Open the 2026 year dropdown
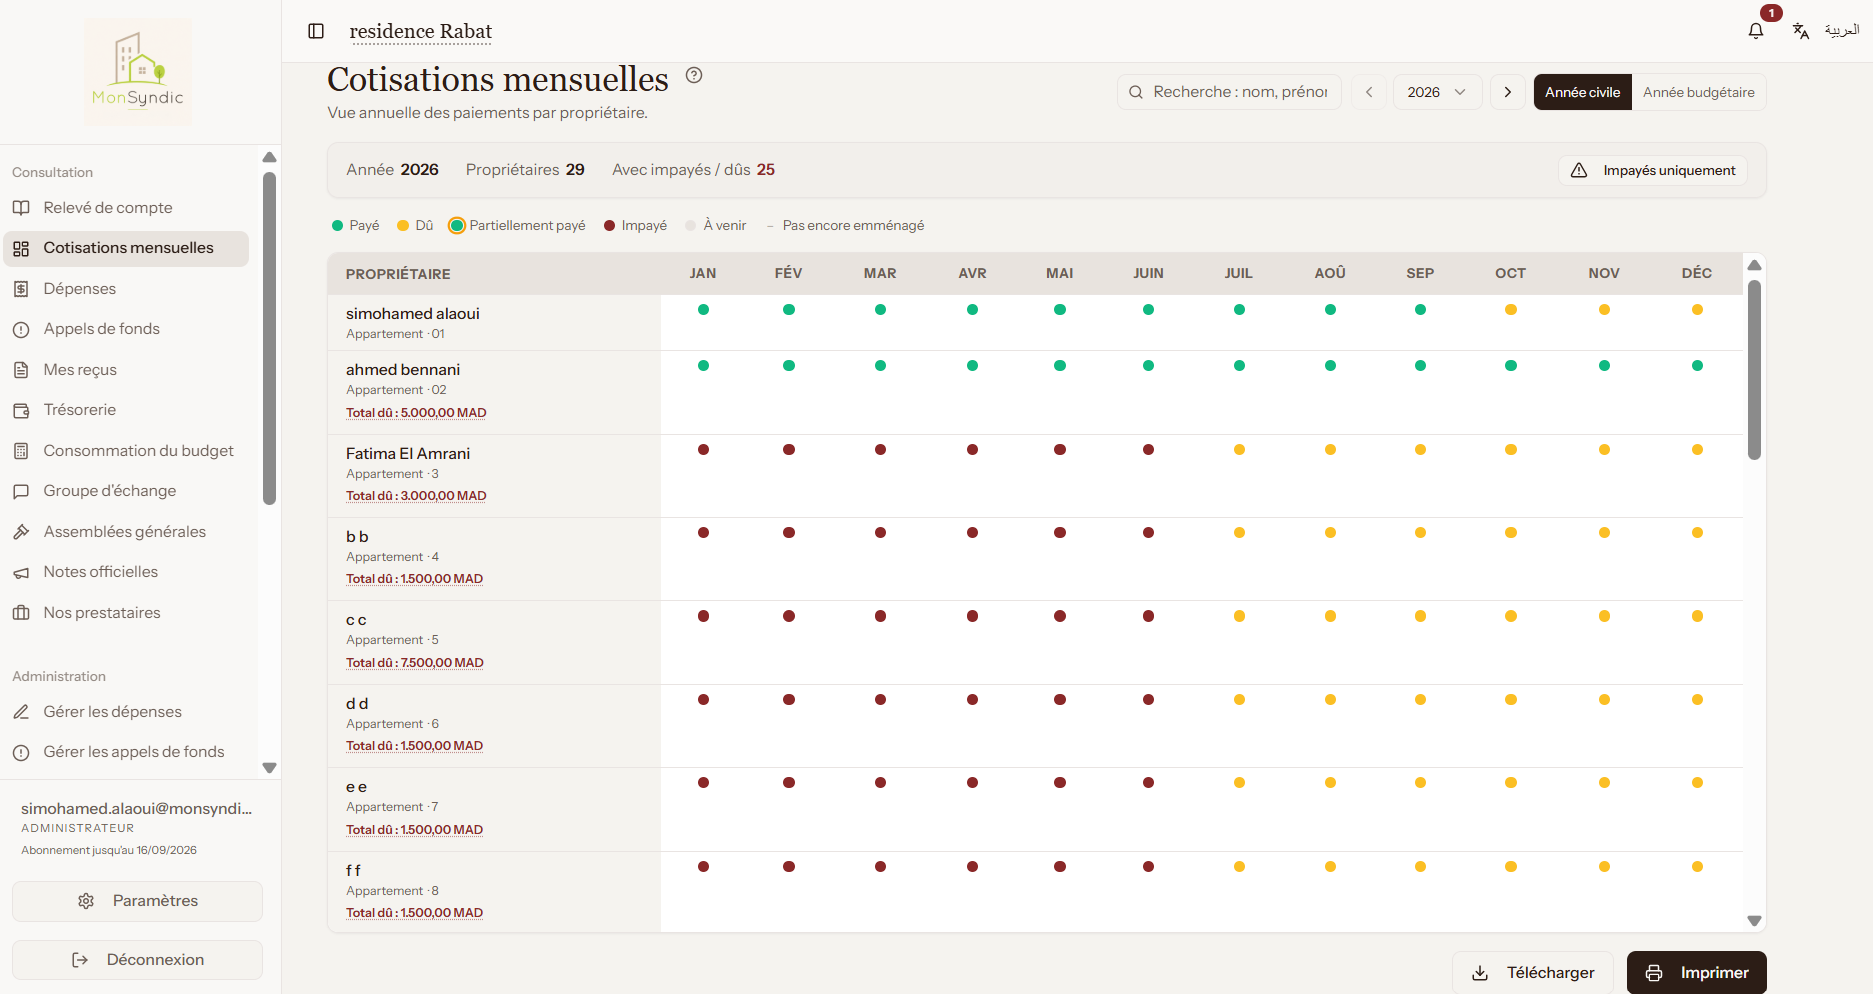This screenshot has width=1873, height=994. [1438, 92]
